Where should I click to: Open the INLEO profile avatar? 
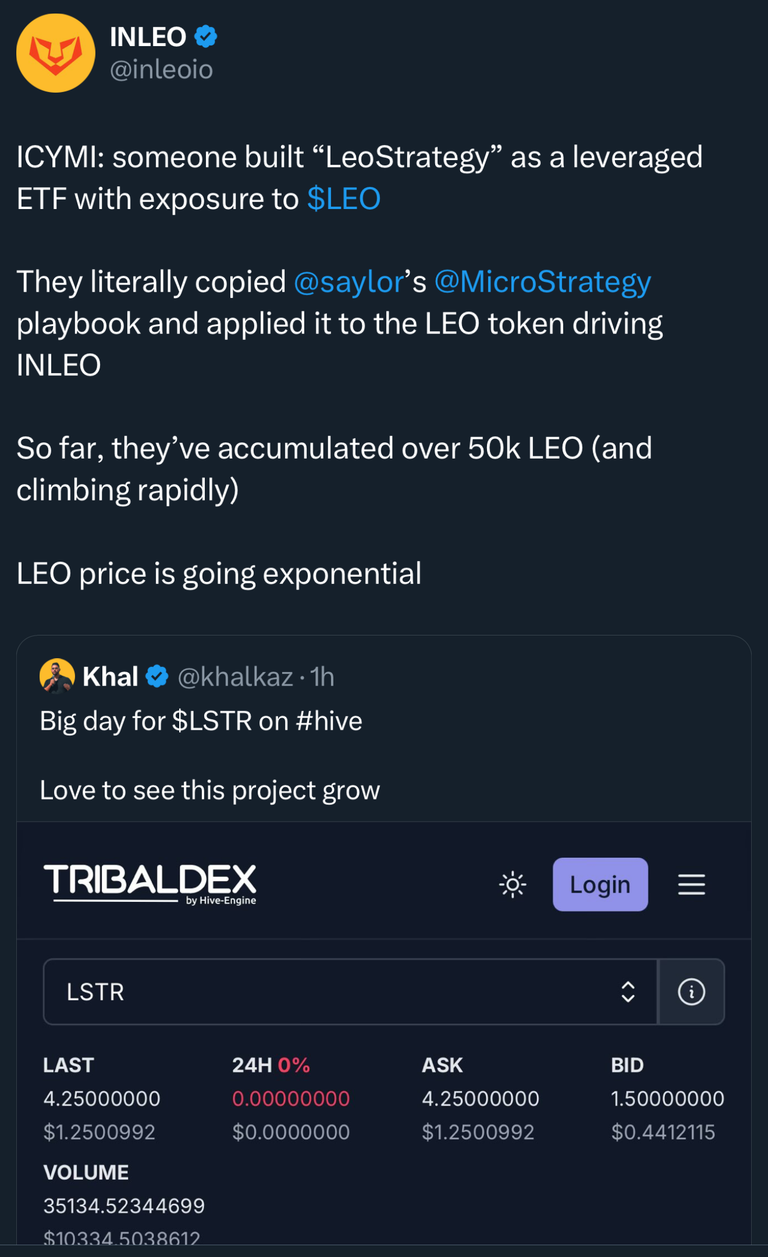(56, 53)
